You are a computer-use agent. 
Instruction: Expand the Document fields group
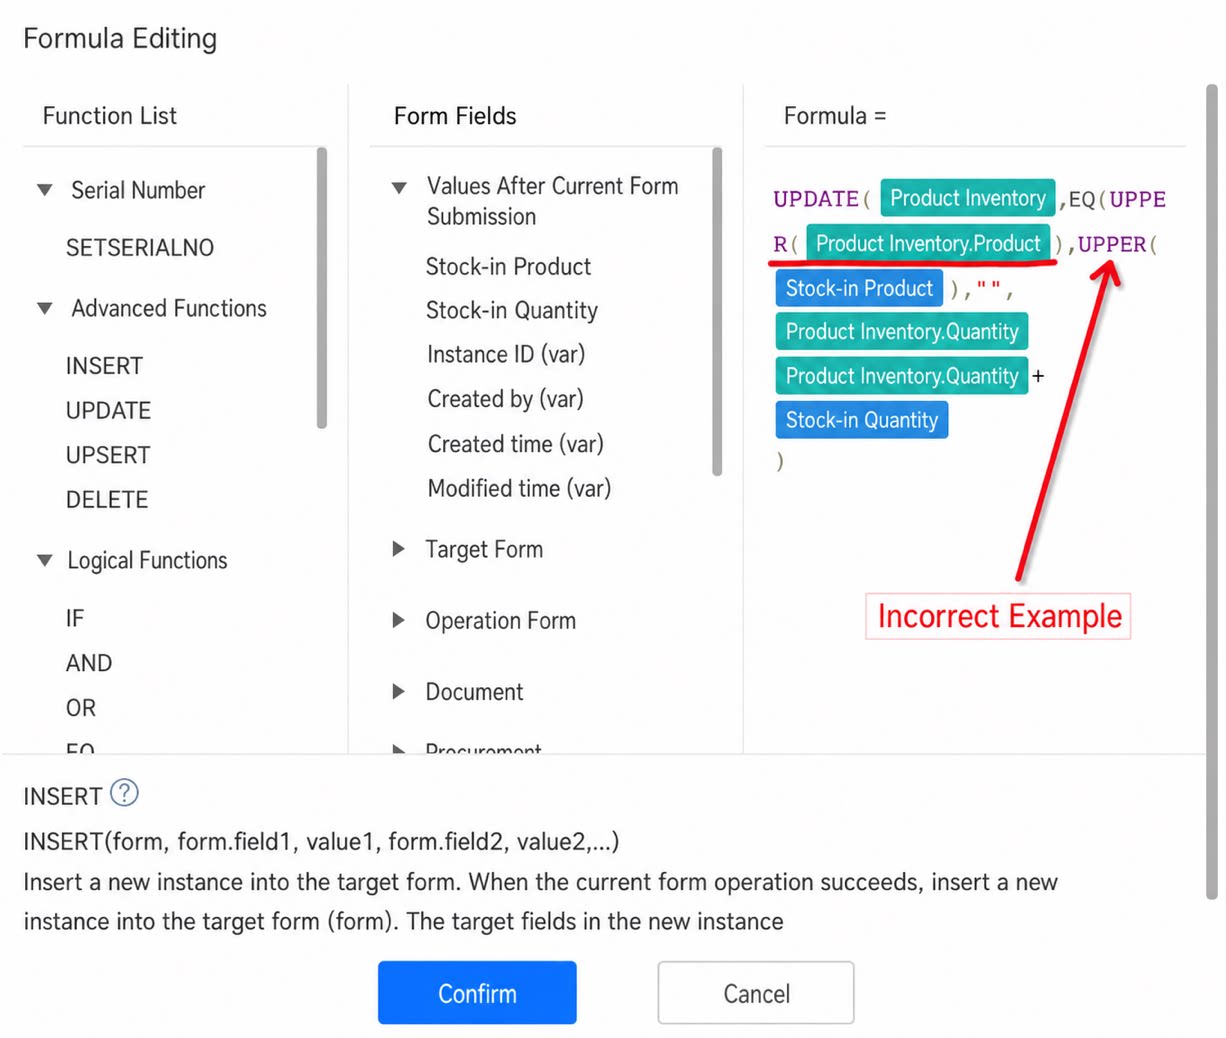399,691
